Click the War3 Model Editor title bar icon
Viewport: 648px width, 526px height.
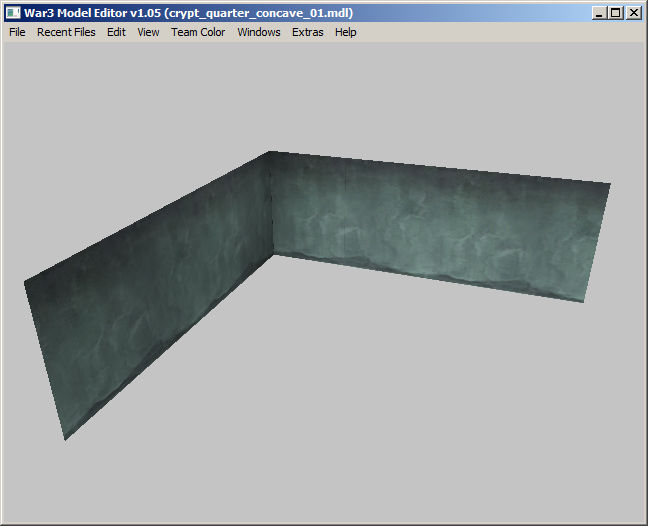pyautogui.click(x=13, y=13)
